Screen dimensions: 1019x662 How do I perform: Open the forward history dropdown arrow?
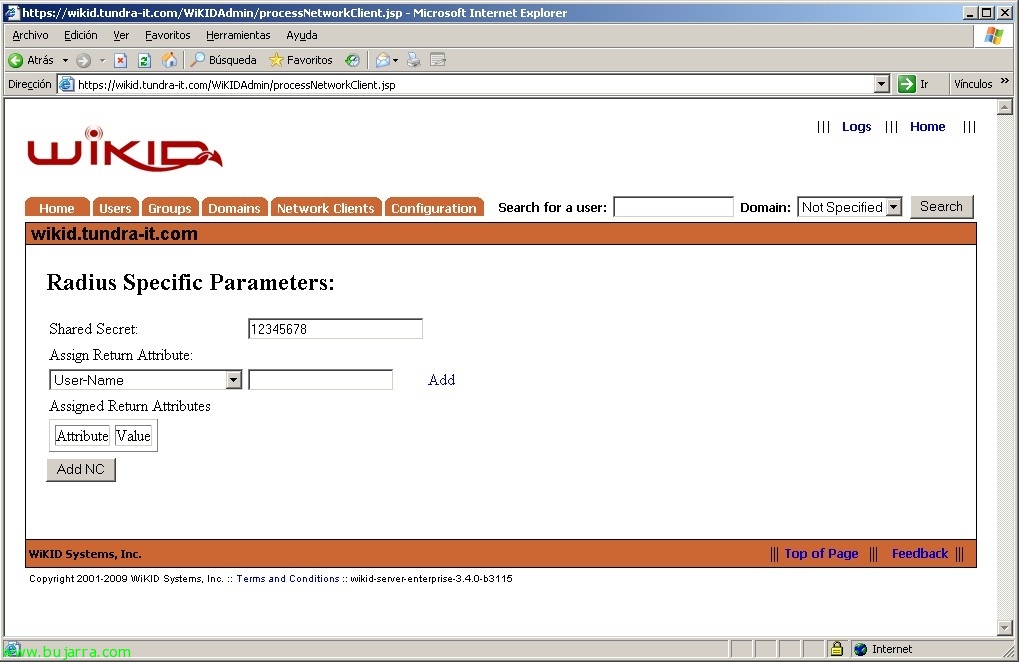tap(102, 60)
